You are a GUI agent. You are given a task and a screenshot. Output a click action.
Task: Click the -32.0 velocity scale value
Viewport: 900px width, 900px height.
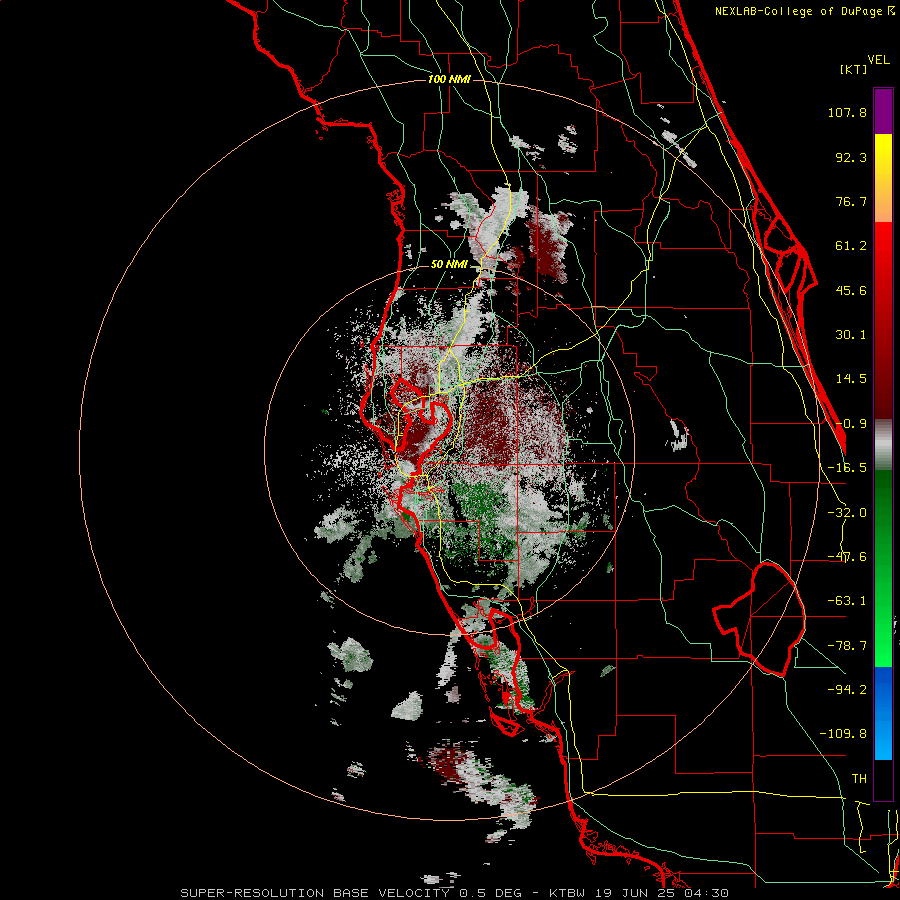847,513
